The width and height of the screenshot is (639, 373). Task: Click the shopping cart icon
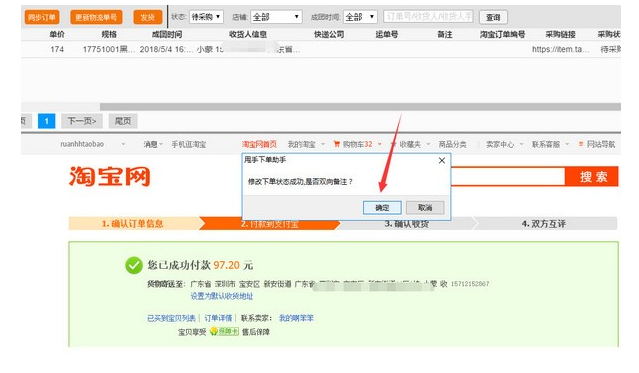337,144
